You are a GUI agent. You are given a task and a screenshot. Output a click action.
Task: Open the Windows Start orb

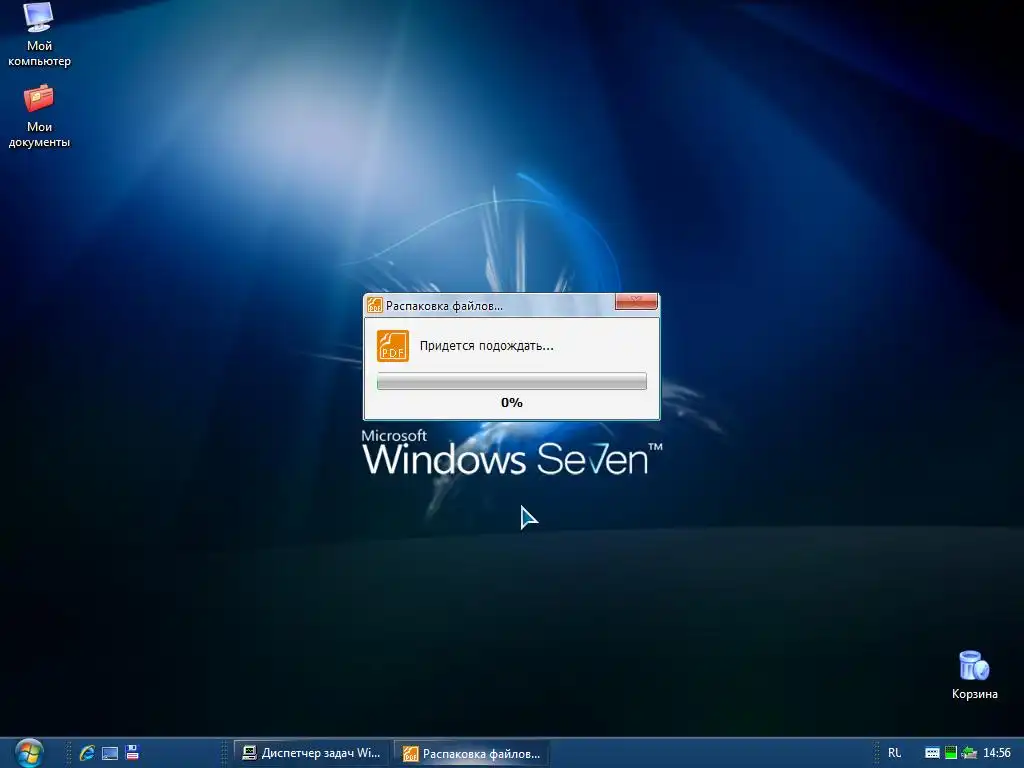29,753
